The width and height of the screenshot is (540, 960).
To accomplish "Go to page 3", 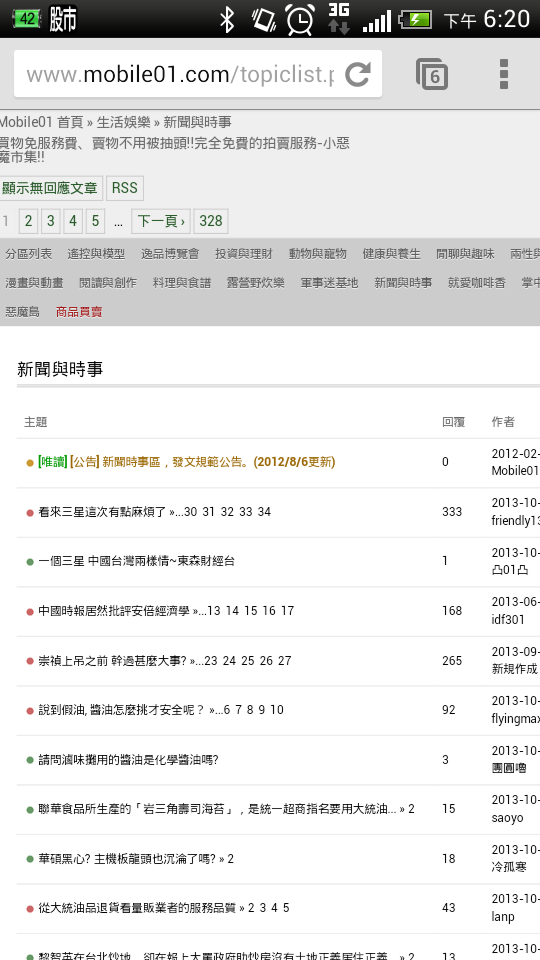I will 50,221.
